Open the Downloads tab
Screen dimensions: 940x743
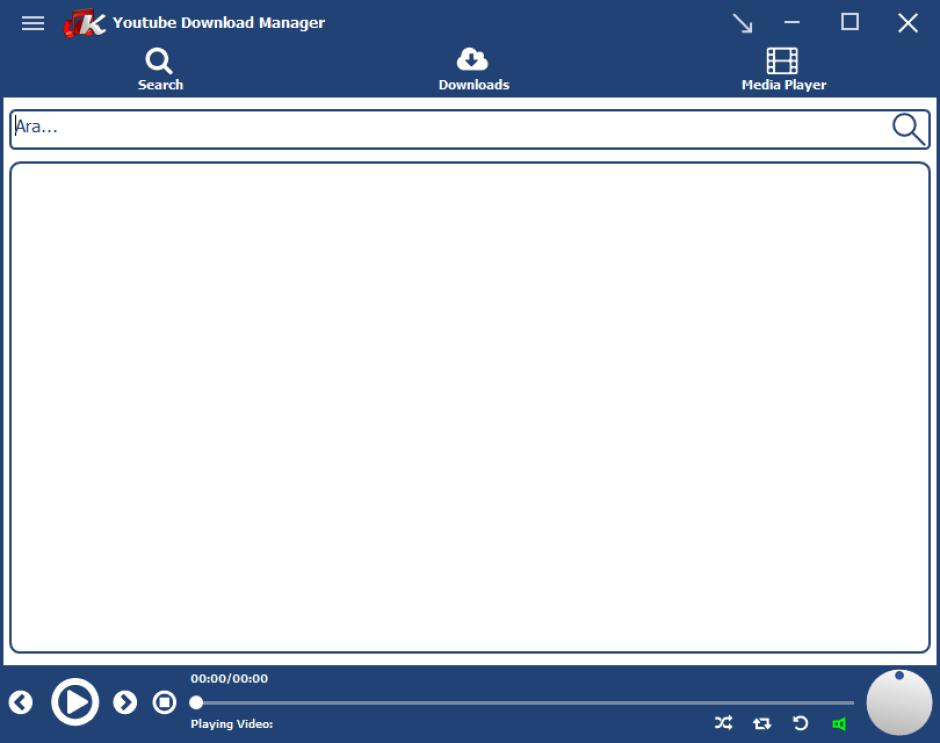[x=473, y=70]
